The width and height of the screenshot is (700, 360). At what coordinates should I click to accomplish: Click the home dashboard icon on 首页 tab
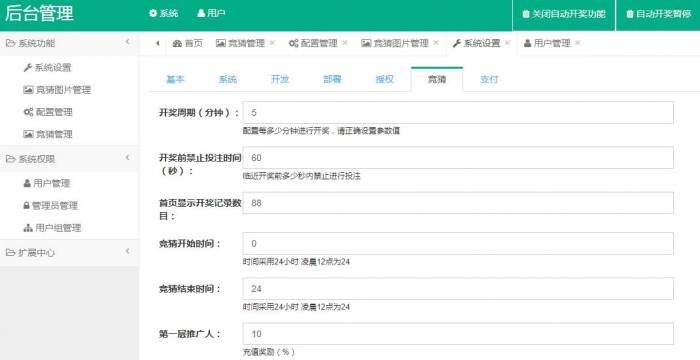177,43
